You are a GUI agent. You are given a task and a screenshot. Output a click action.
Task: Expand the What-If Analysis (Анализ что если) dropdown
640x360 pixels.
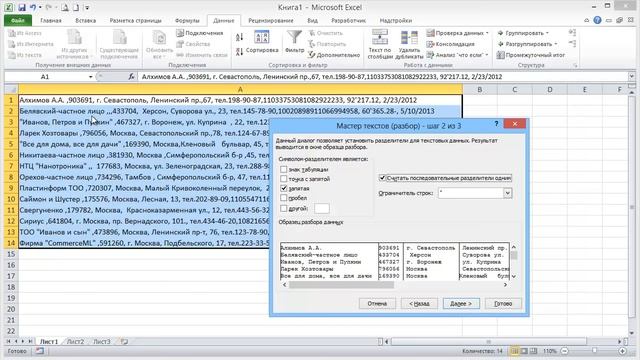click(487, 55)
